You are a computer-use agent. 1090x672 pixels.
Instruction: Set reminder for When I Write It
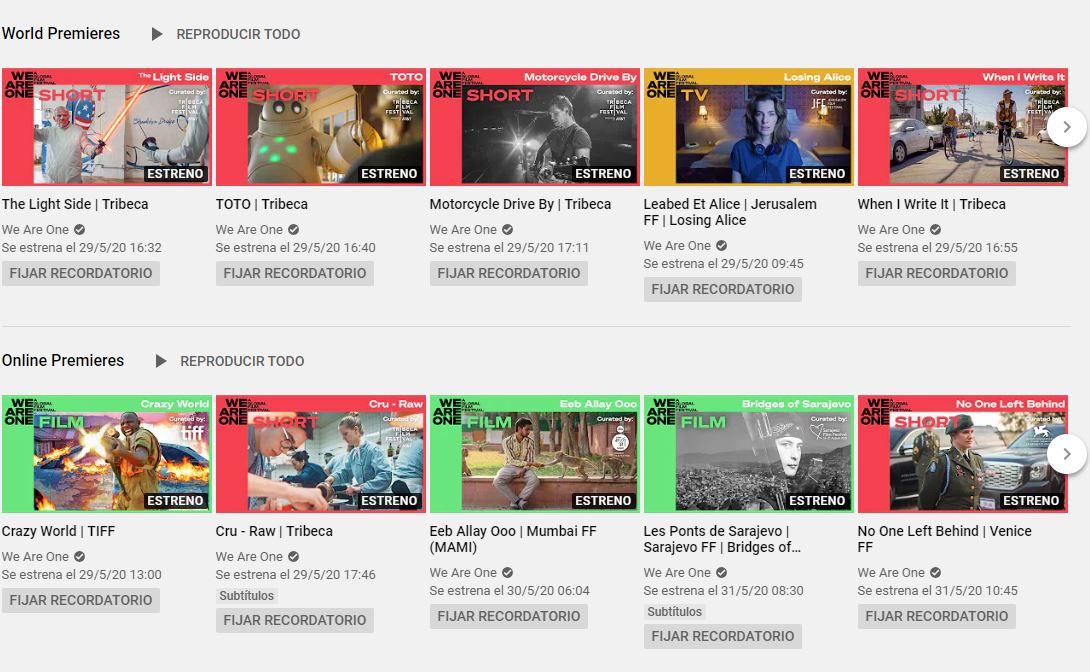937,273
